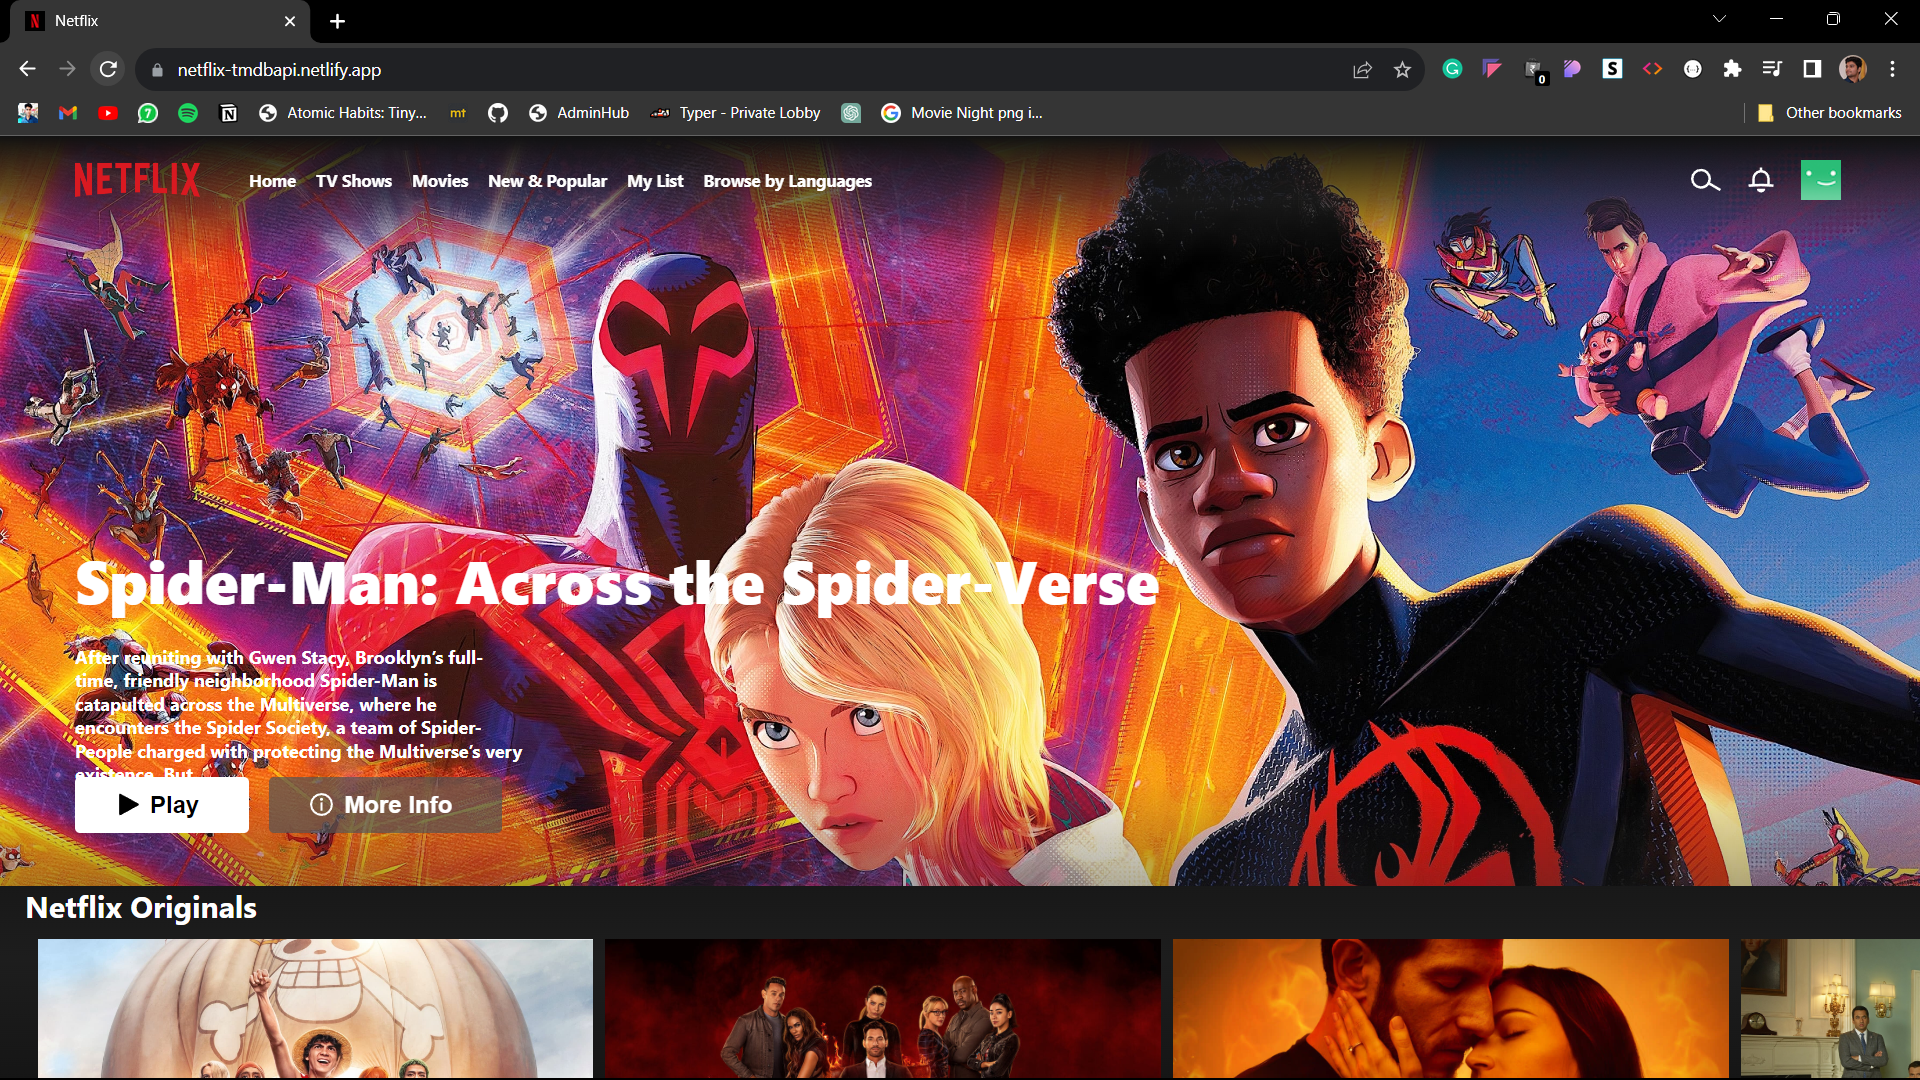This screenshot has height=1080, width=1920.
Task: Open the Gmail bookmark icon
Action: (68, 113)
